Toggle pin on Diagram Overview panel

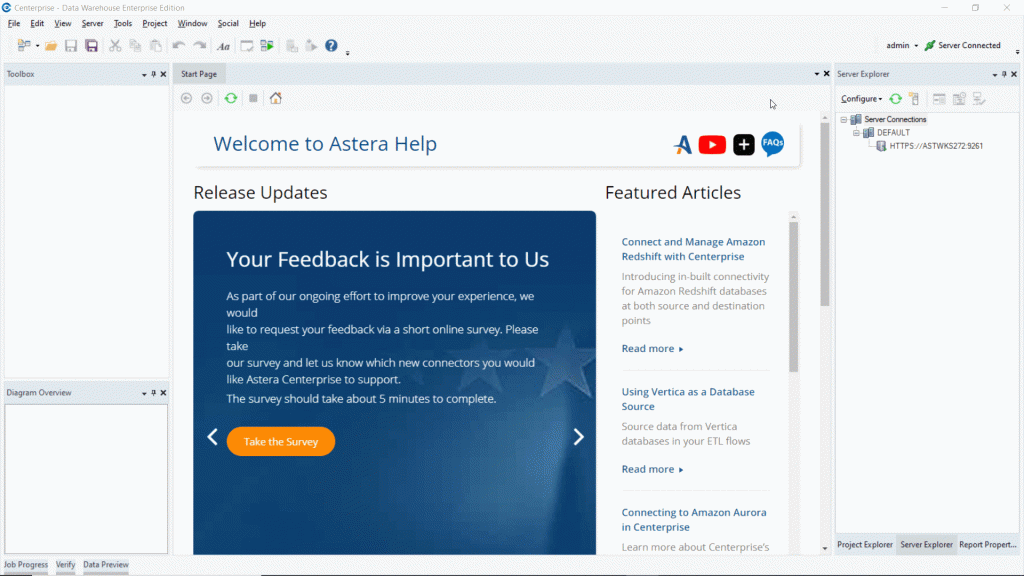[153, 393]
